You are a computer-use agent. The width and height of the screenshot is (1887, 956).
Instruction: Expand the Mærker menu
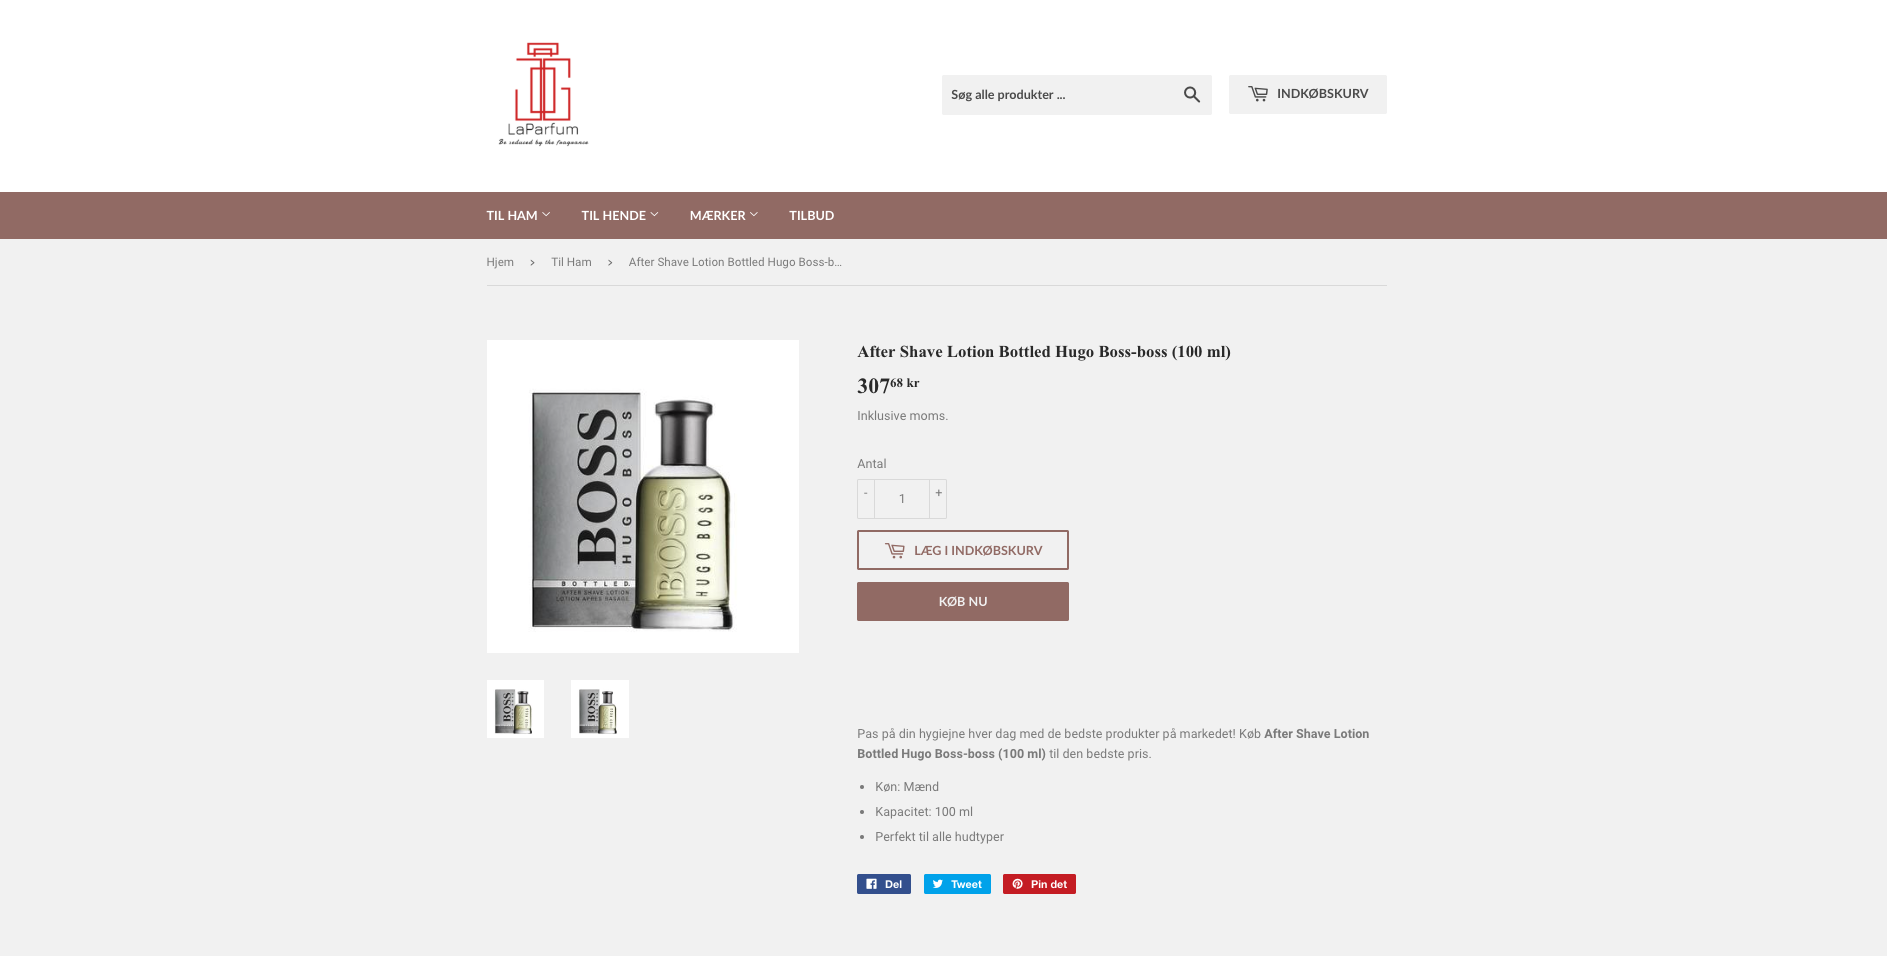[724, 215]
